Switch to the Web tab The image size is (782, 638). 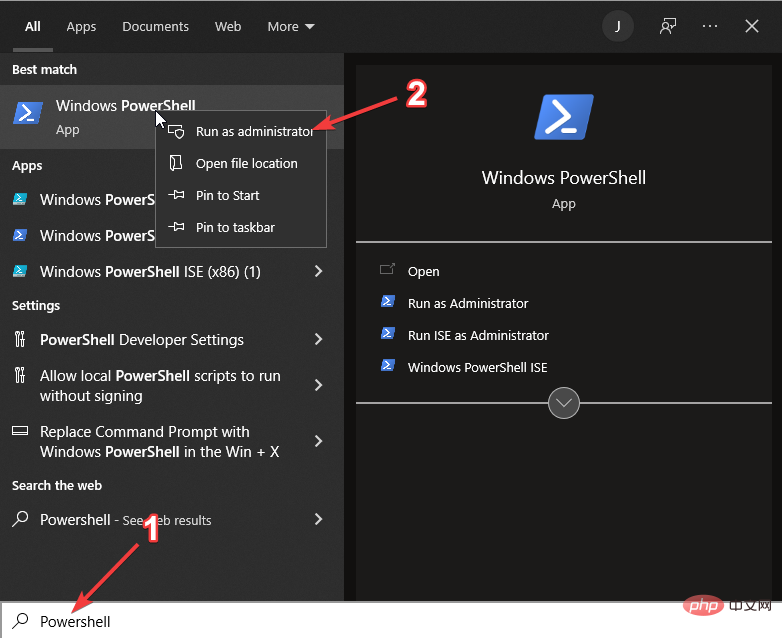tap(228, 26)
